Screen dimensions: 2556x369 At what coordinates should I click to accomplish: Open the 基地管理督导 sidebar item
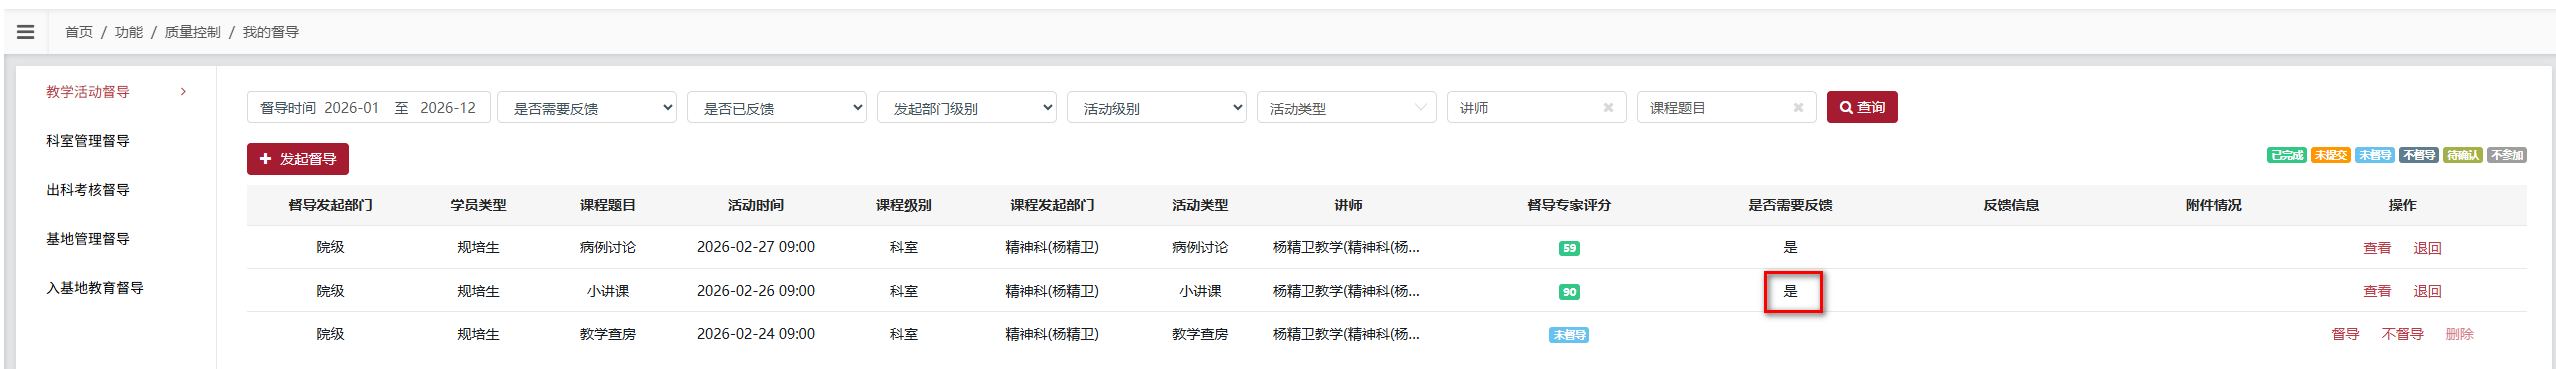(x=88, y=239)
